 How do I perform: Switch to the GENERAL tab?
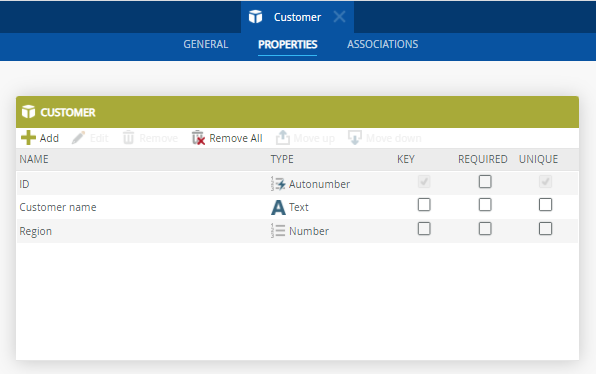[206, 44]
